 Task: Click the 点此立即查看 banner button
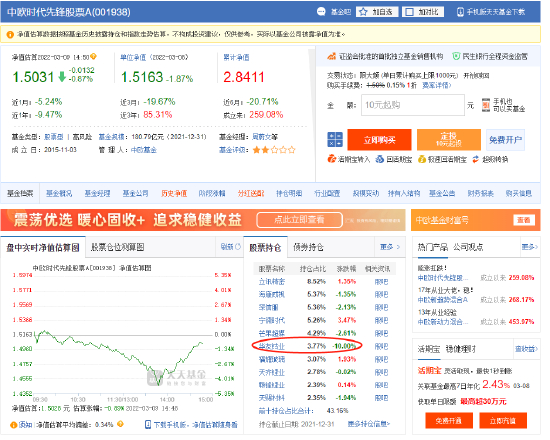coord(299,220)
